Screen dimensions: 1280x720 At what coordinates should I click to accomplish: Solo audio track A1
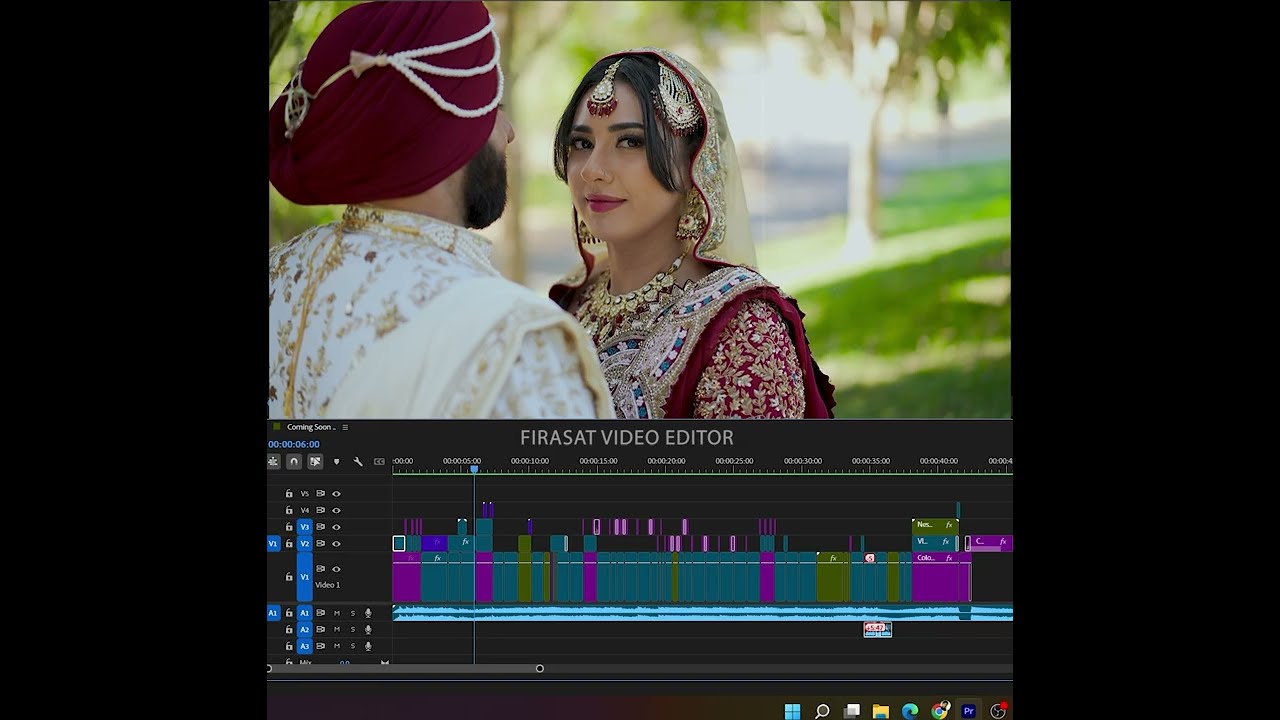[x=352, y=613]
